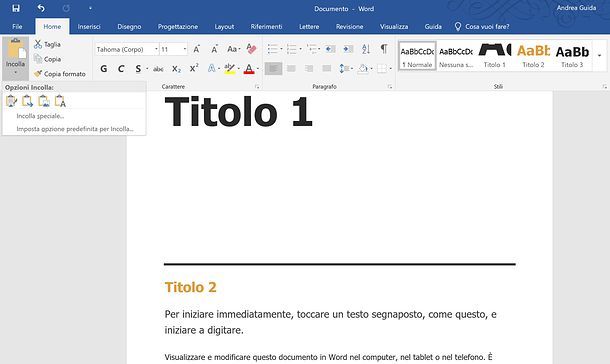Screen dimensions: 610x364
Task: Apply the Normale style
Action: click(417, 56)
